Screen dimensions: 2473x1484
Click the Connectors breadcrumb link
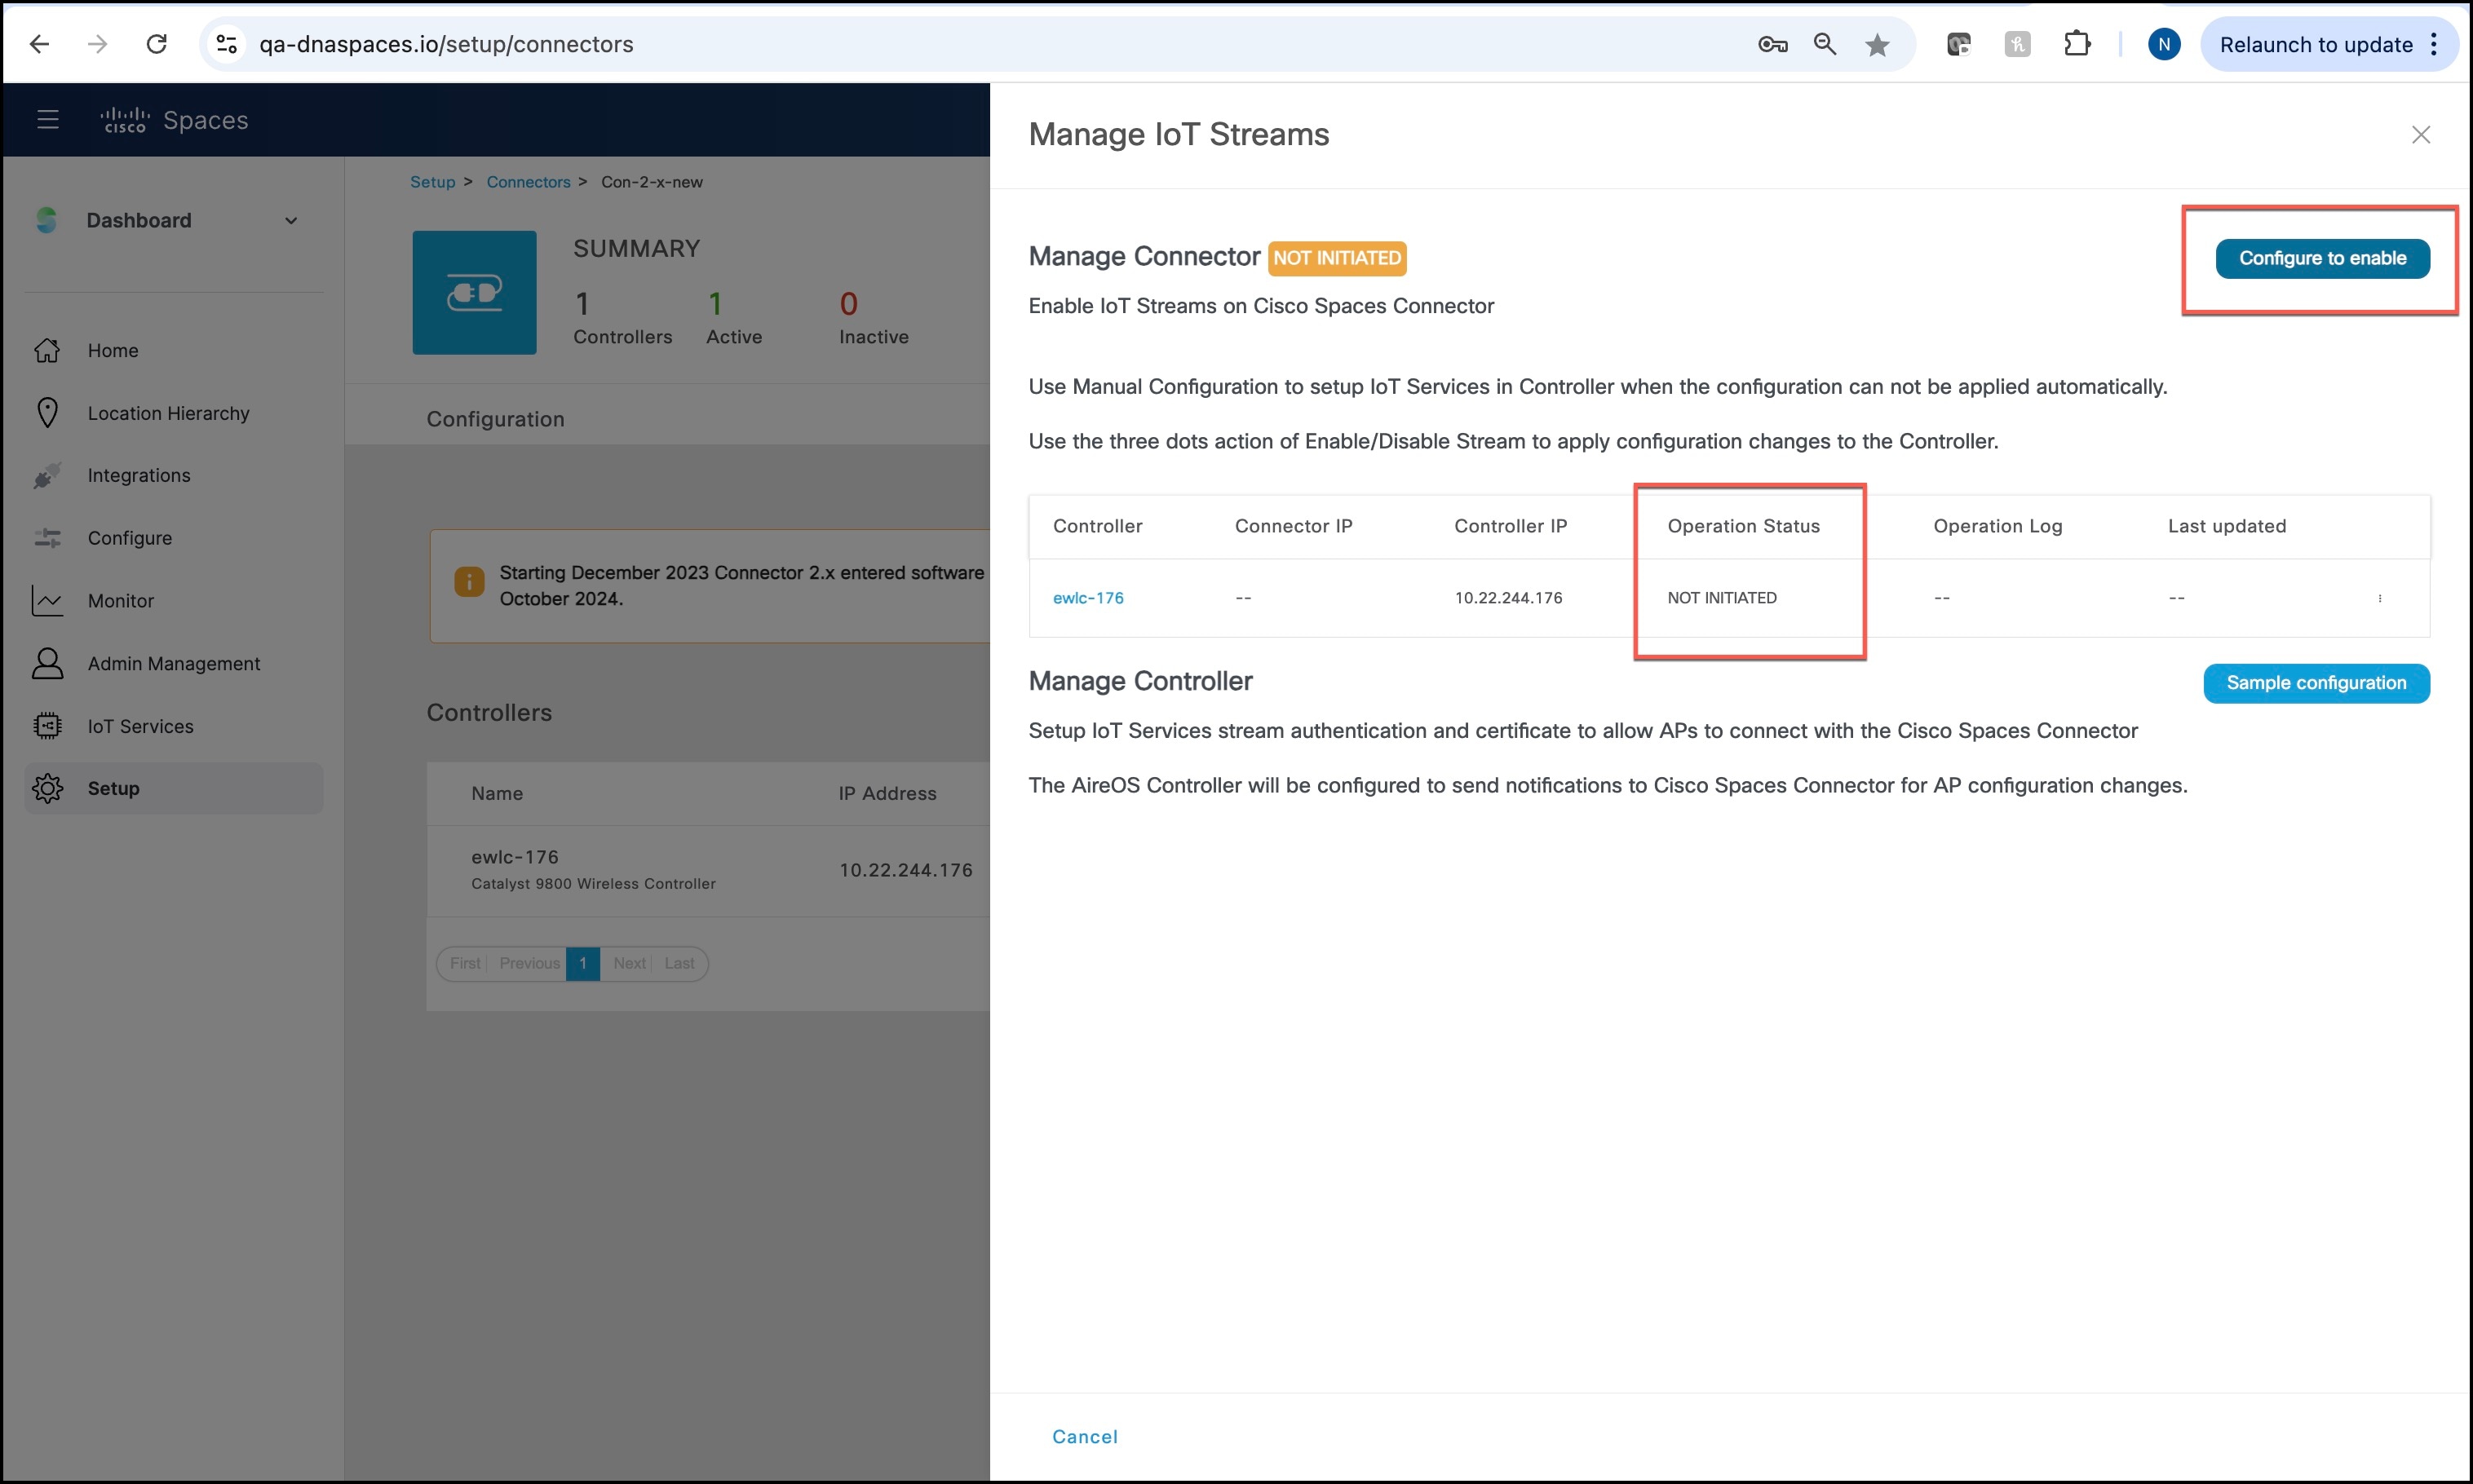(x=528, y=182)
